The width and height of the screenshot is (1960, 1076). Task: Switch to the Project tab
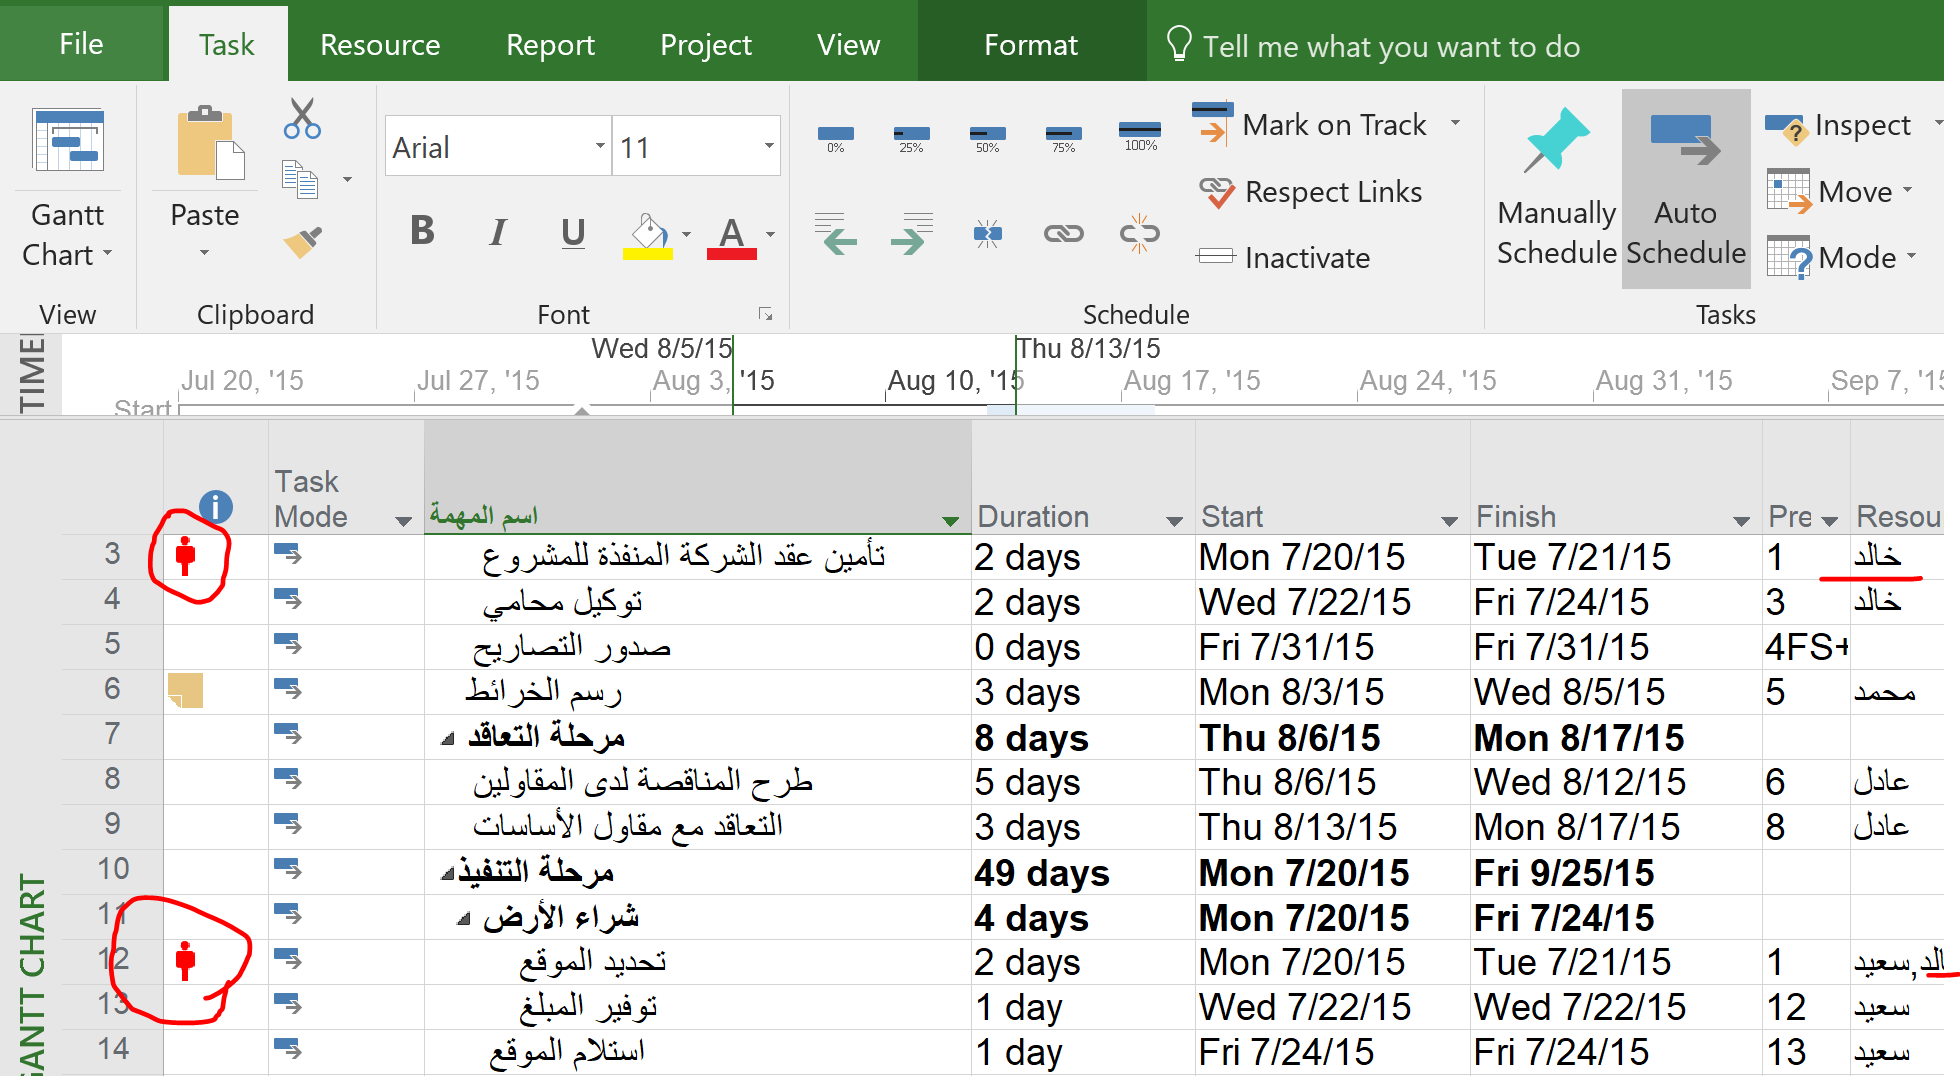705,45
